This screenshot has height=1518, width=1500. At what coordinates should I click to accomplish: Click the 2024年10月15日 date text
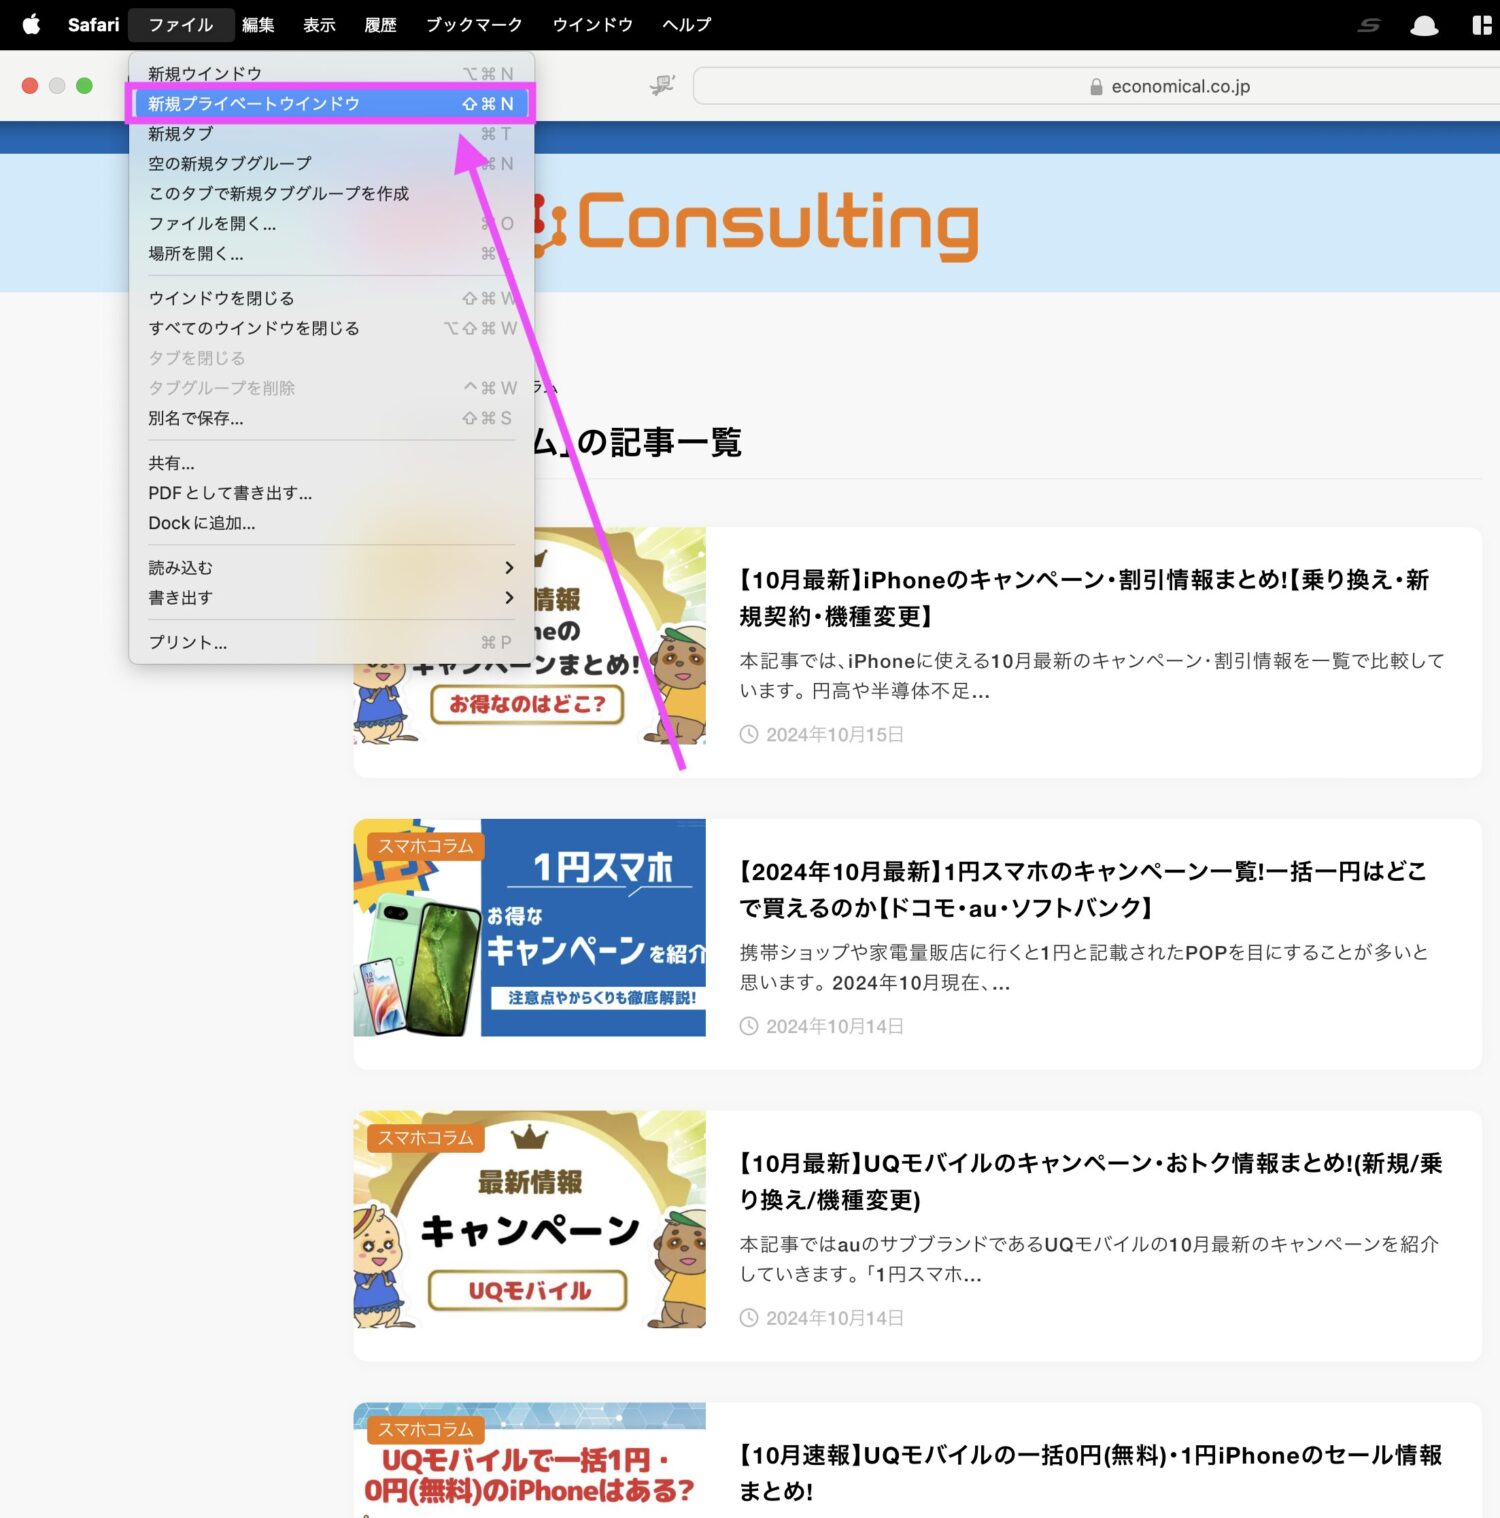pos(835,734)
